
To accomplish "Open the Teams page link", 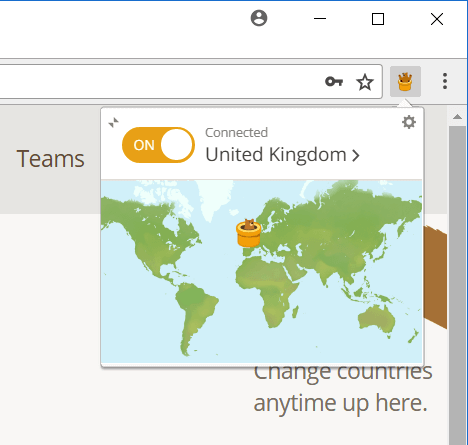I will 51,159.
